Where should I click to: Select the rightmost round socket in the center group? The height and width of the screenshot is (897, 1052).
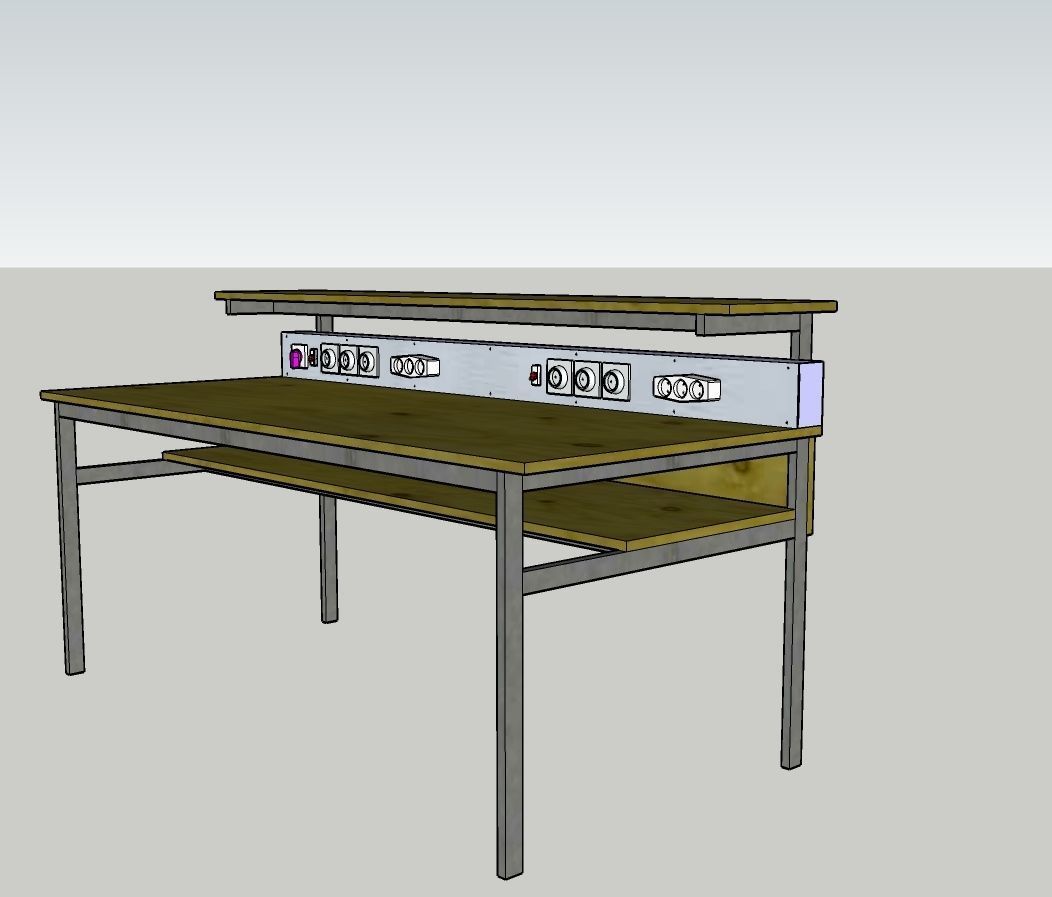pos(612,381)
